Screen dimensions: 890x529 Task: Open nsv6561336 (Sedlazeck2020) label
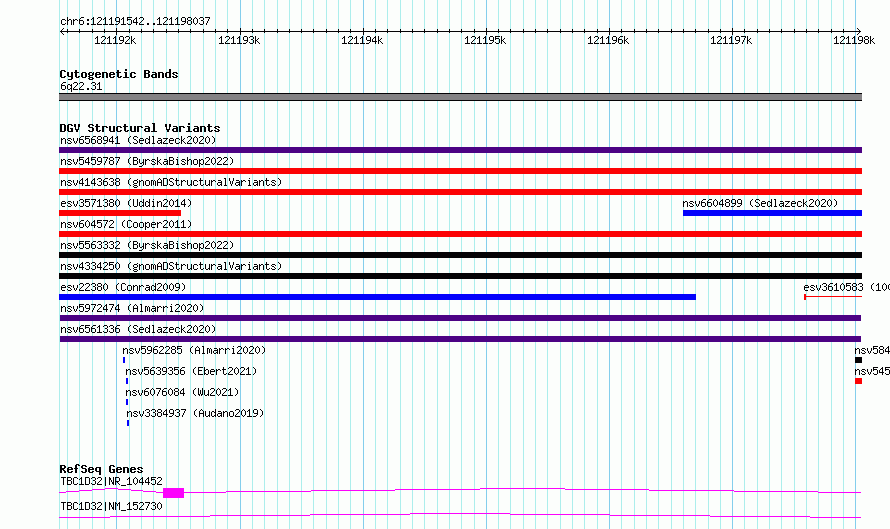[x=138, y=329]
